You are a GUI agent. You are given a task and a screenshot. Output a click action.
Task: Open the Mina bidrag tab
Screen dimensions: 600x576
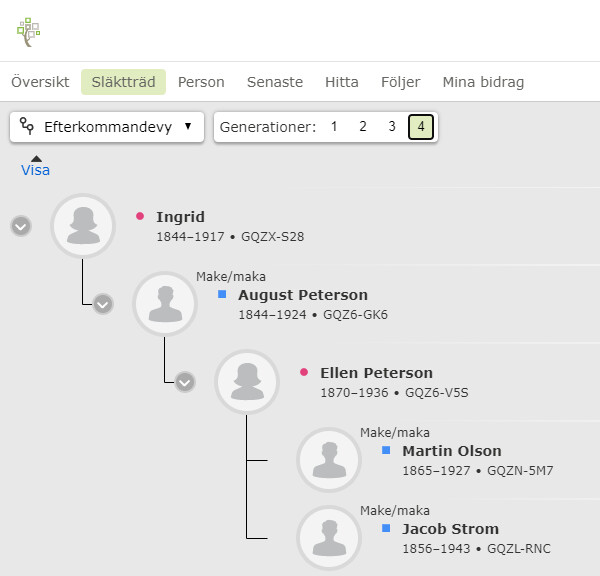(483, 82)
